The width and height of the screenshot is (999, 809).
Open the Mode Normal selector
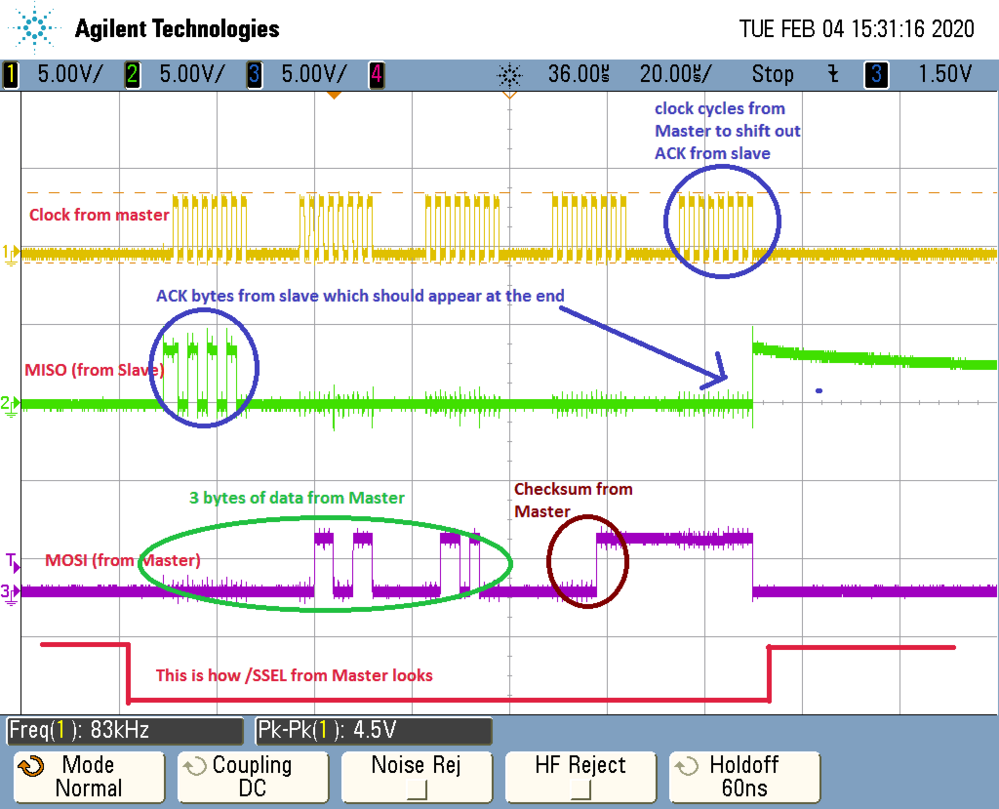click(88, 776)
